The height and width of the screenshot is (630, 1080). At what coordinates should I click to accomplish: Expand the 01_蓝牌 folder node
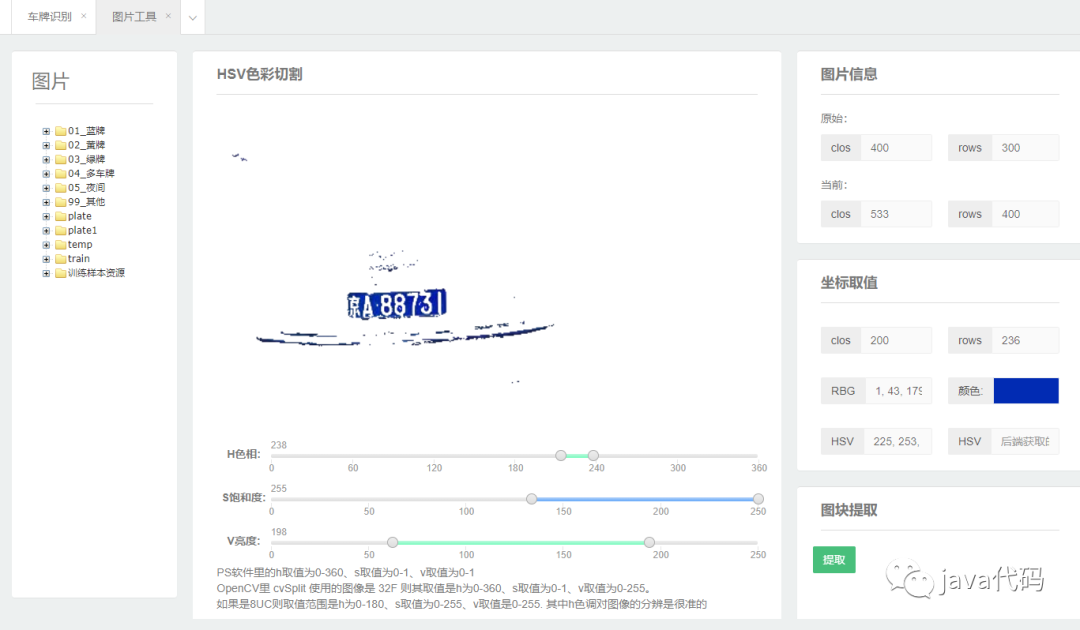[46, 131]
